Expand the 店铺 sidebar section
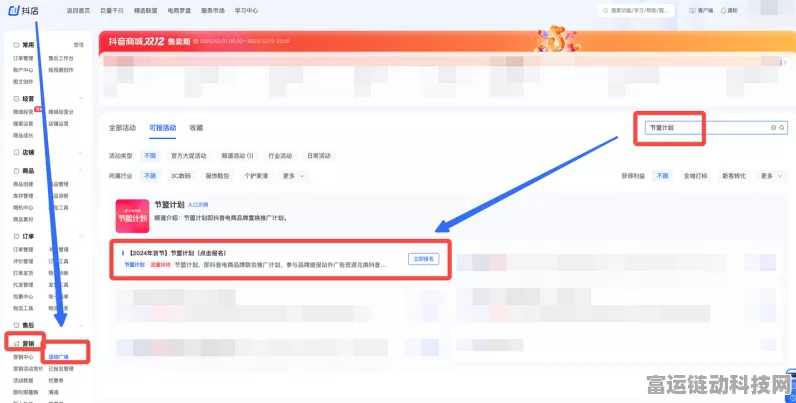Screen dimensions: 796x403 pos(81,152)
